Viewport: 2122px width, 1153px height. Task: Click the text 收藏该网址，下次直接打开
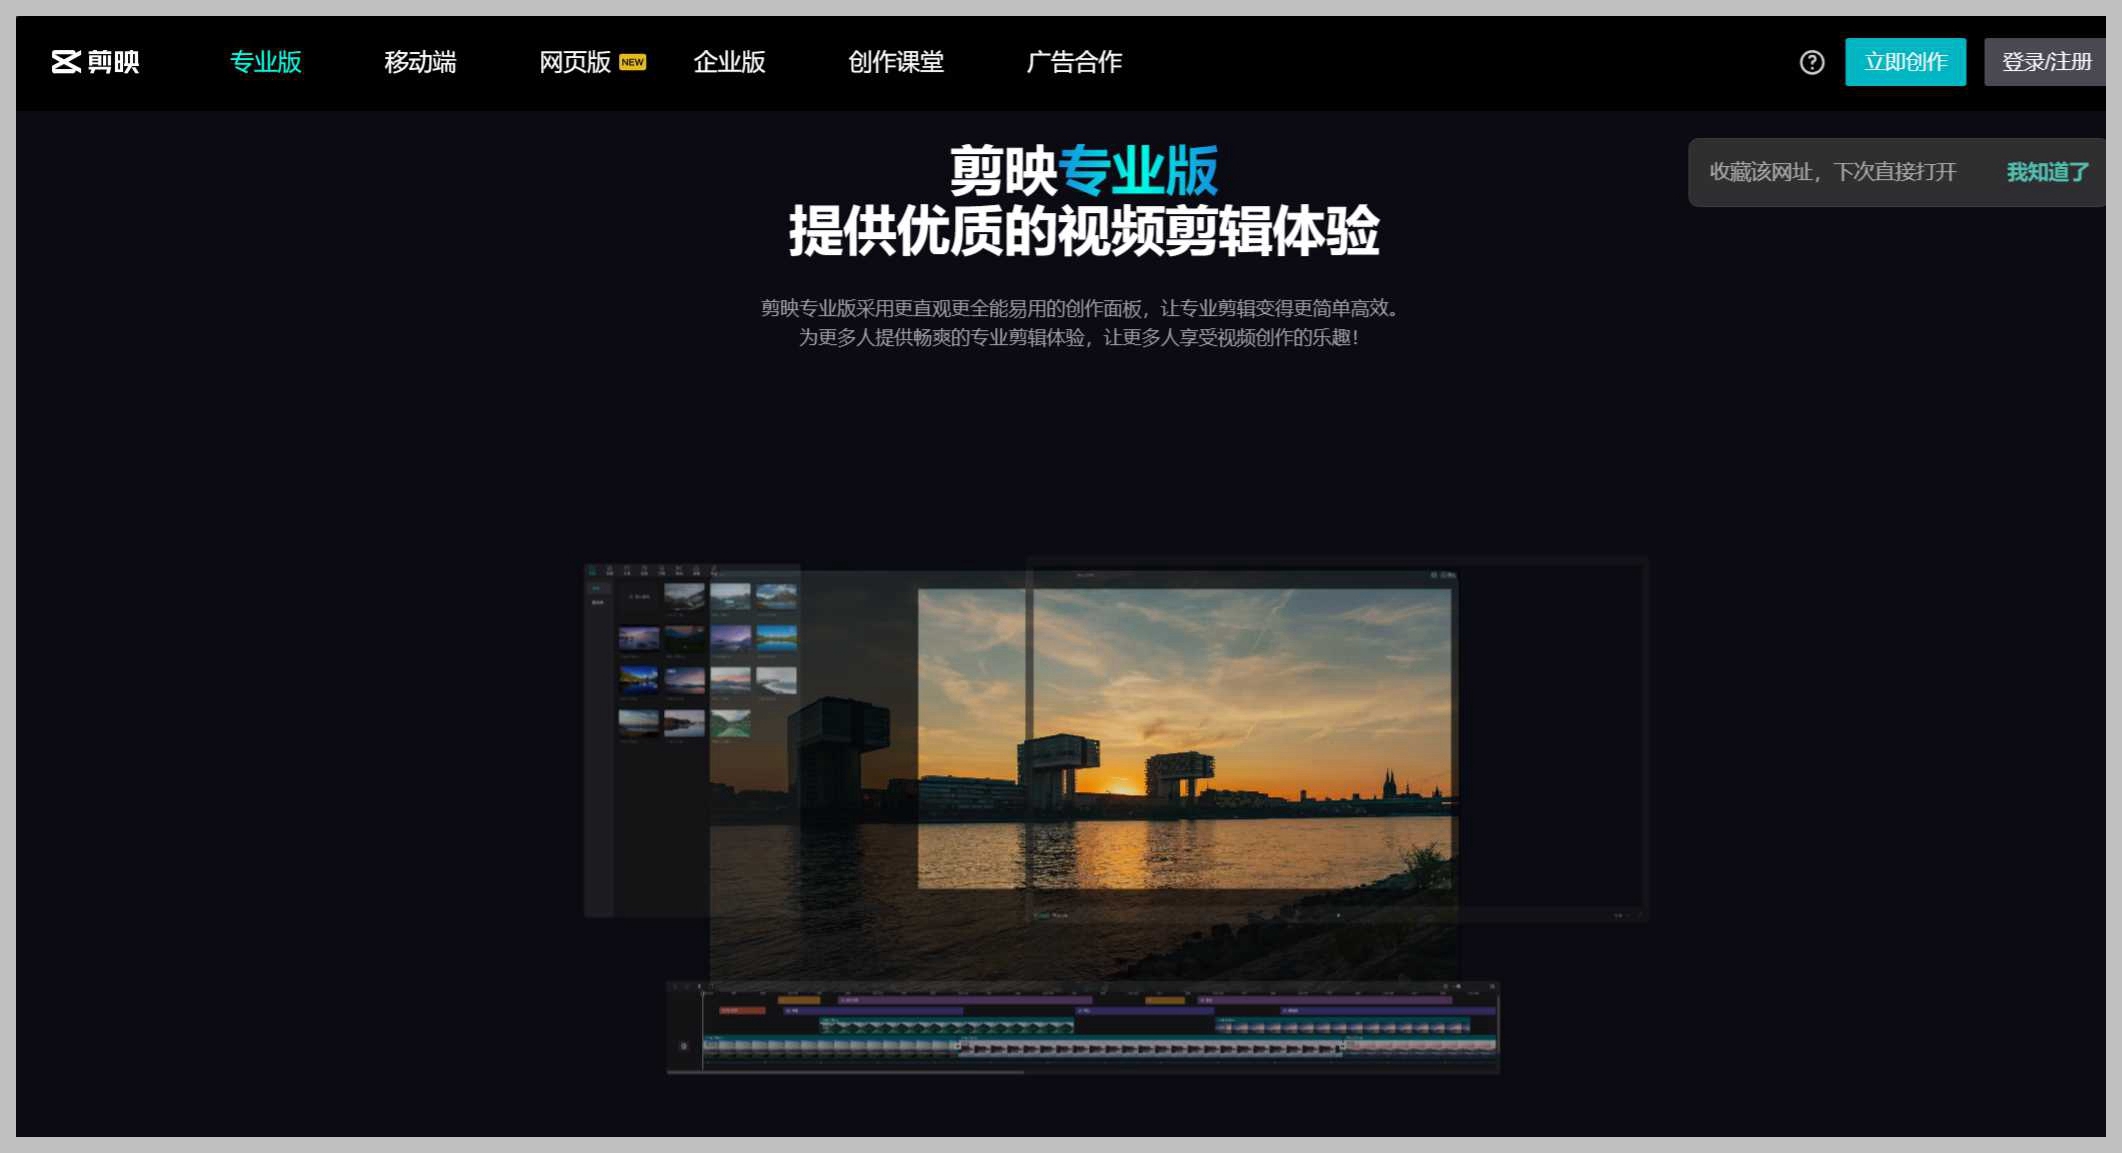point(1832,172)
